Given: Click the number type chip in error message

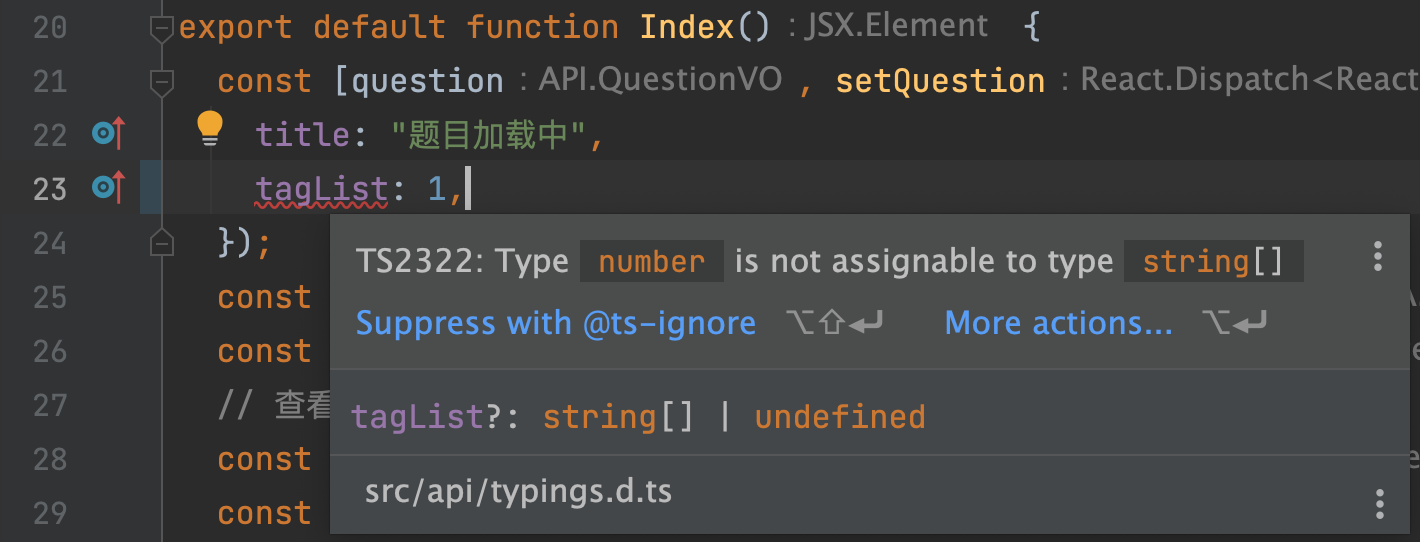Looking at the screenshot, I should point(651,262).
